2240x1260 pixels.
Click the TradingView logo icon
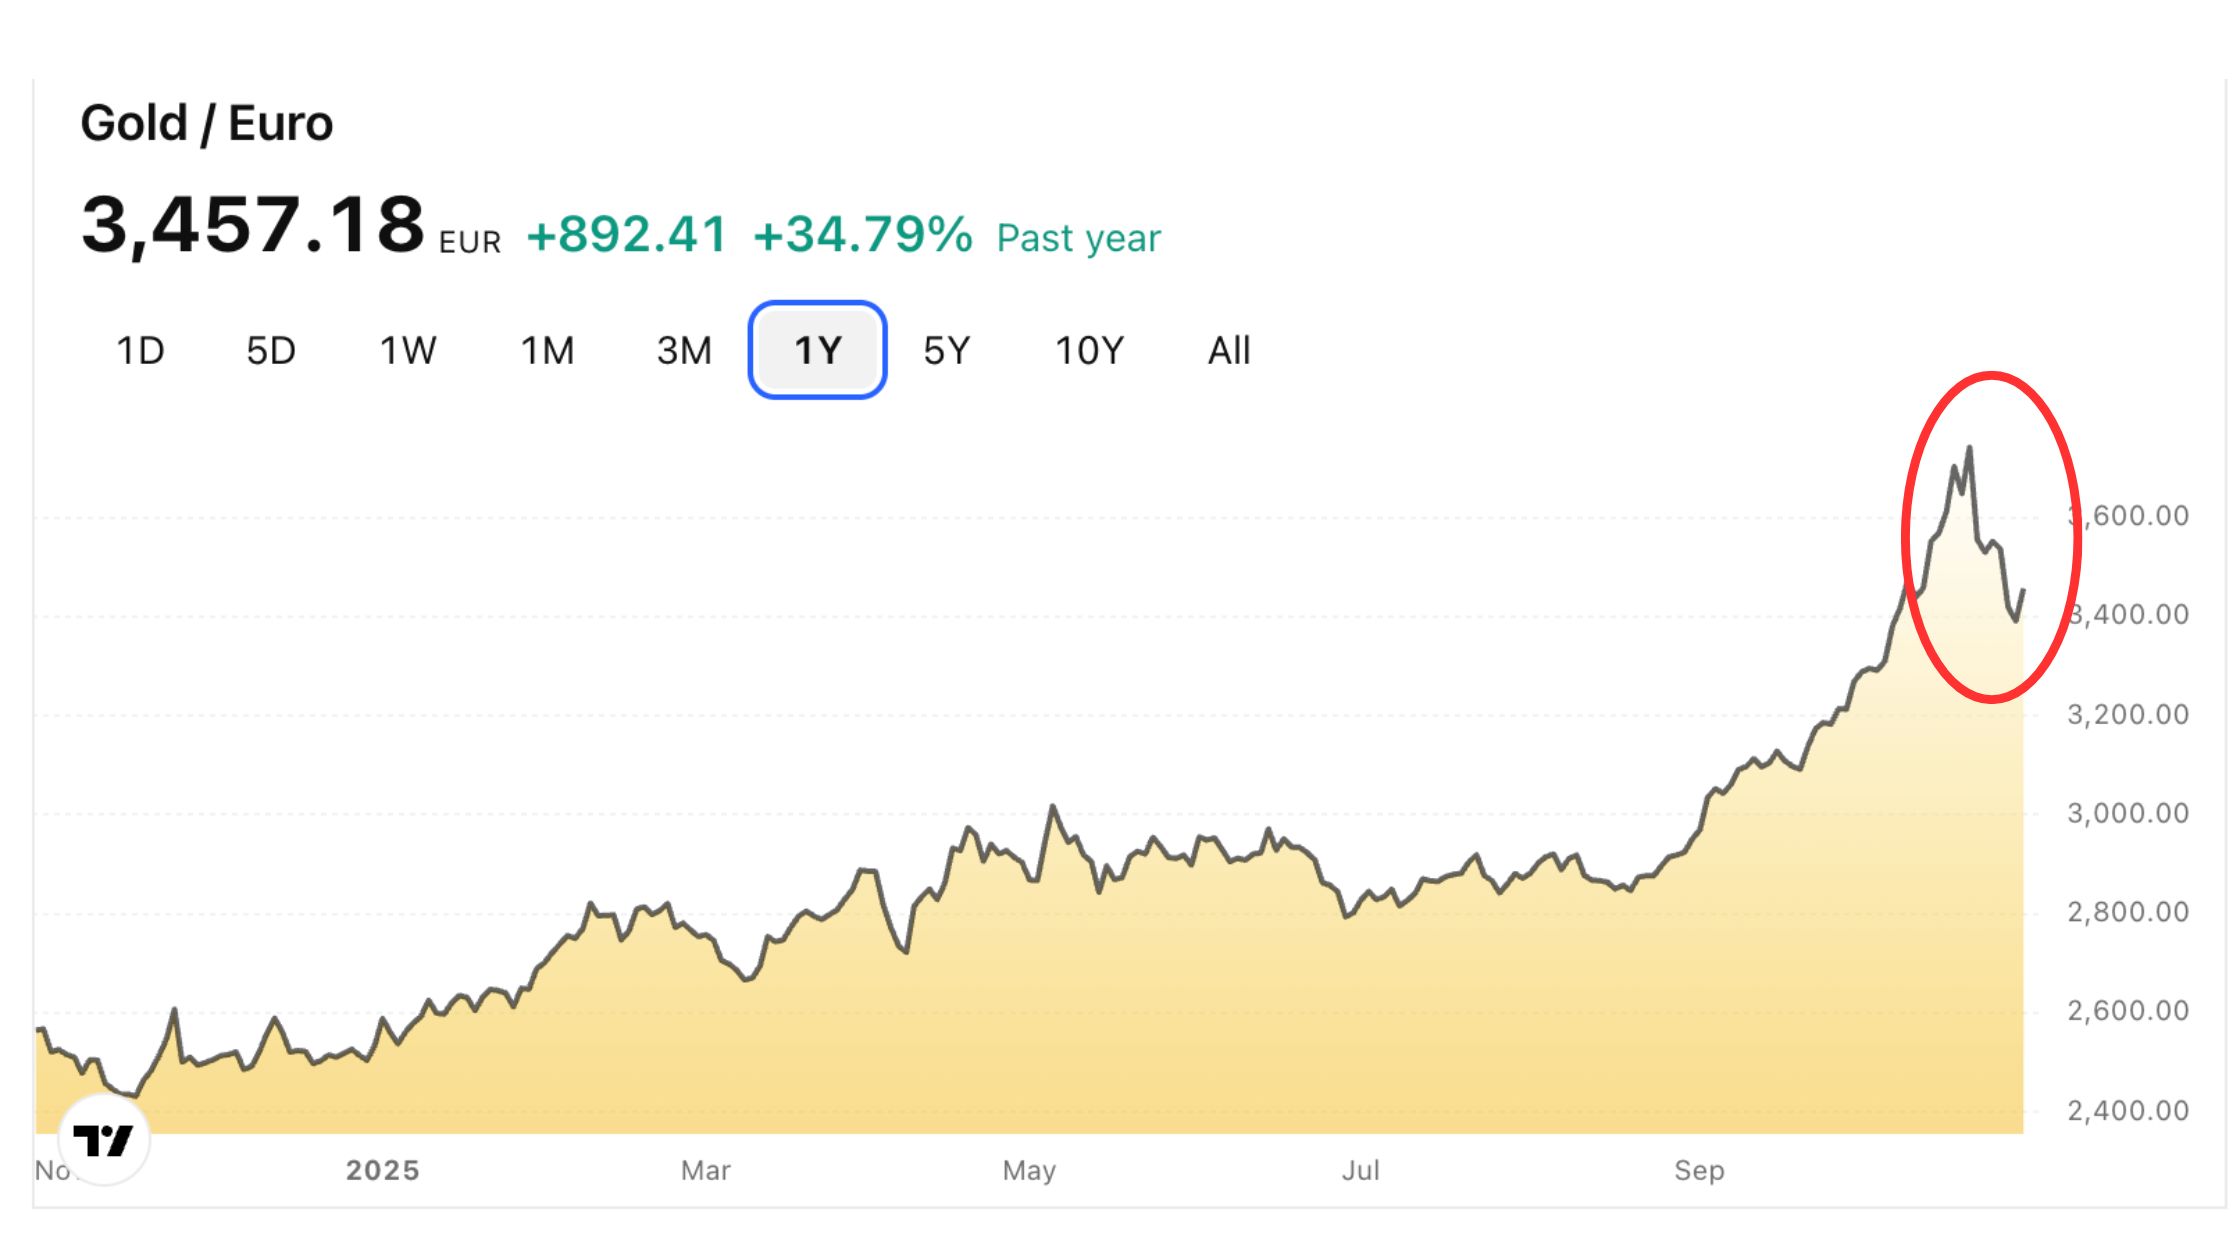pos(103,1140)
